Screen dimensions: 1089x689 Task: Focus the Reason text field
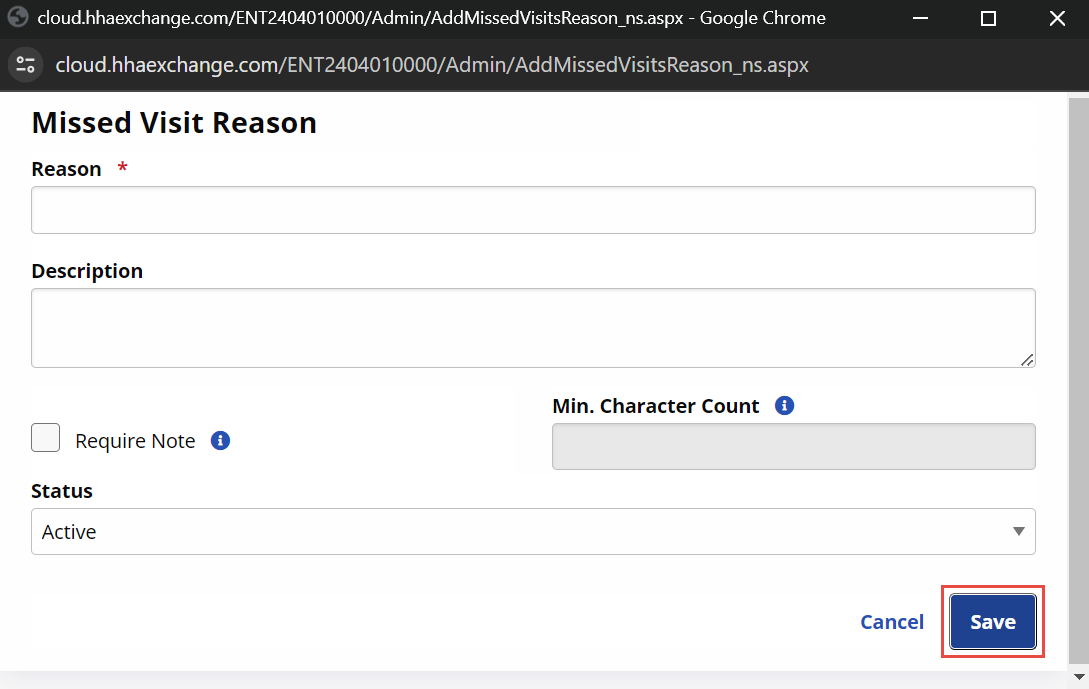[532, 210]
